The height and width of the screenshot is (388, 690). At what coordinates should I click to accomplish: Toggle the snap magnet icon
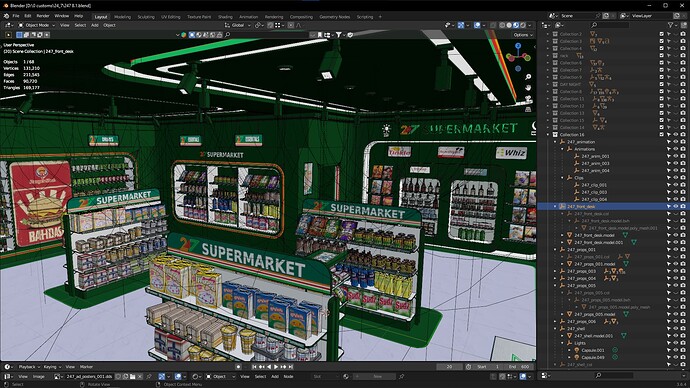270,25
